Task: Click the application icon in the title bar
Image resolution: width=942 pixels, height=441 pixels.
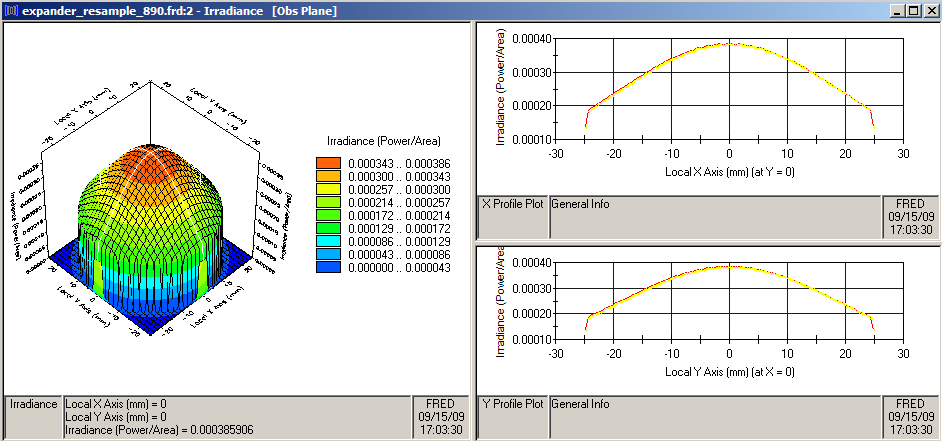Action: point(11,10)
